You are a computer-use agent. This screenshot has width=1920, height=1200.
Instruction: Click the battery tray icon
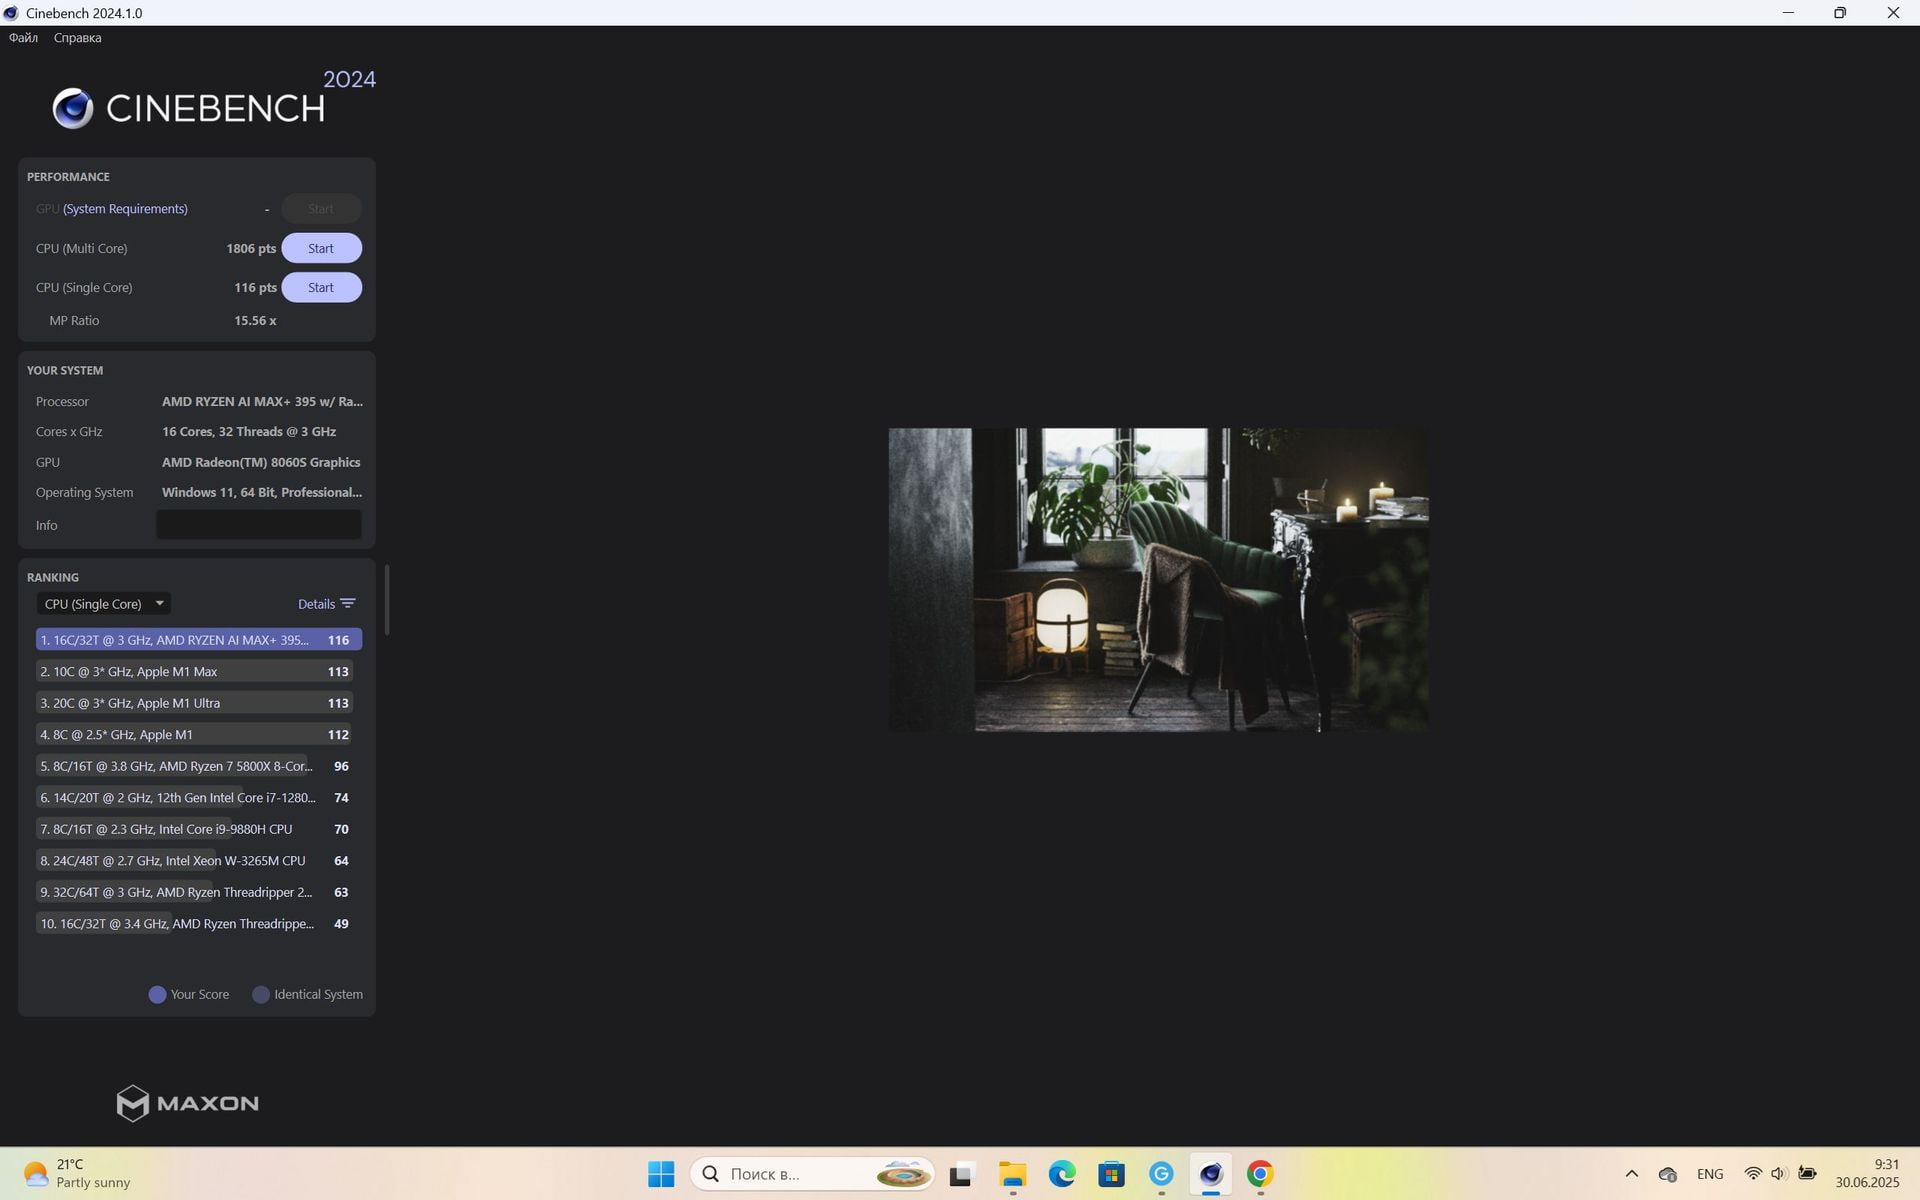click(x=1807, y=1174)
